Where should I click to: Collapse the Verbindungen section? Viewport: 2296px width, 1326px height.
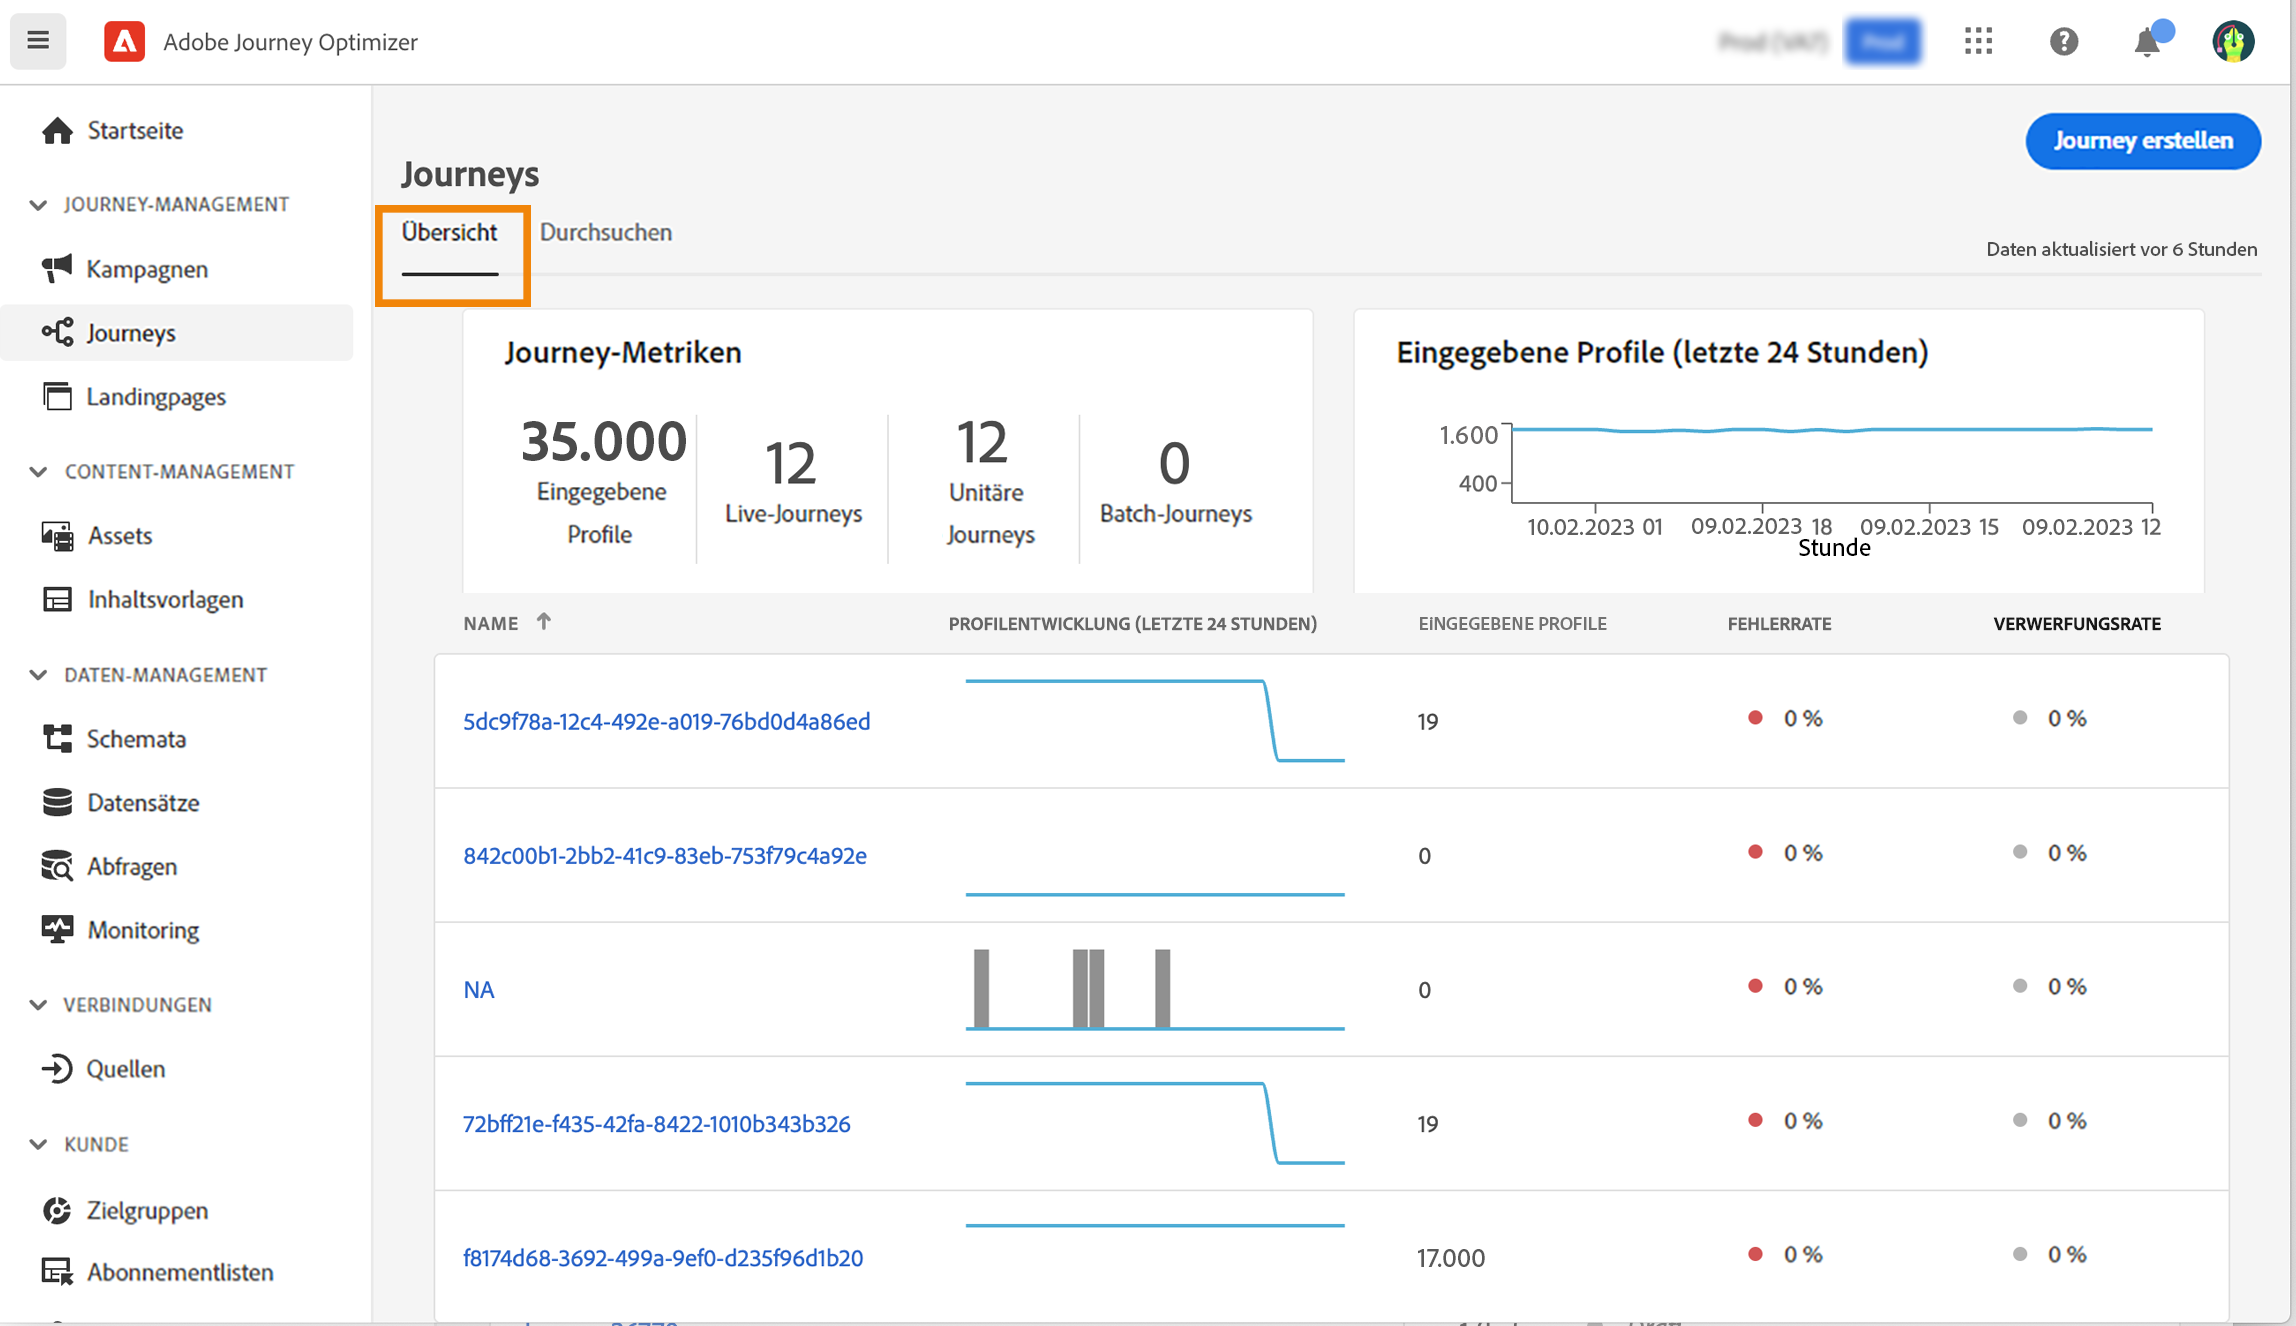pyautogui.click(x=38, y=1004)
